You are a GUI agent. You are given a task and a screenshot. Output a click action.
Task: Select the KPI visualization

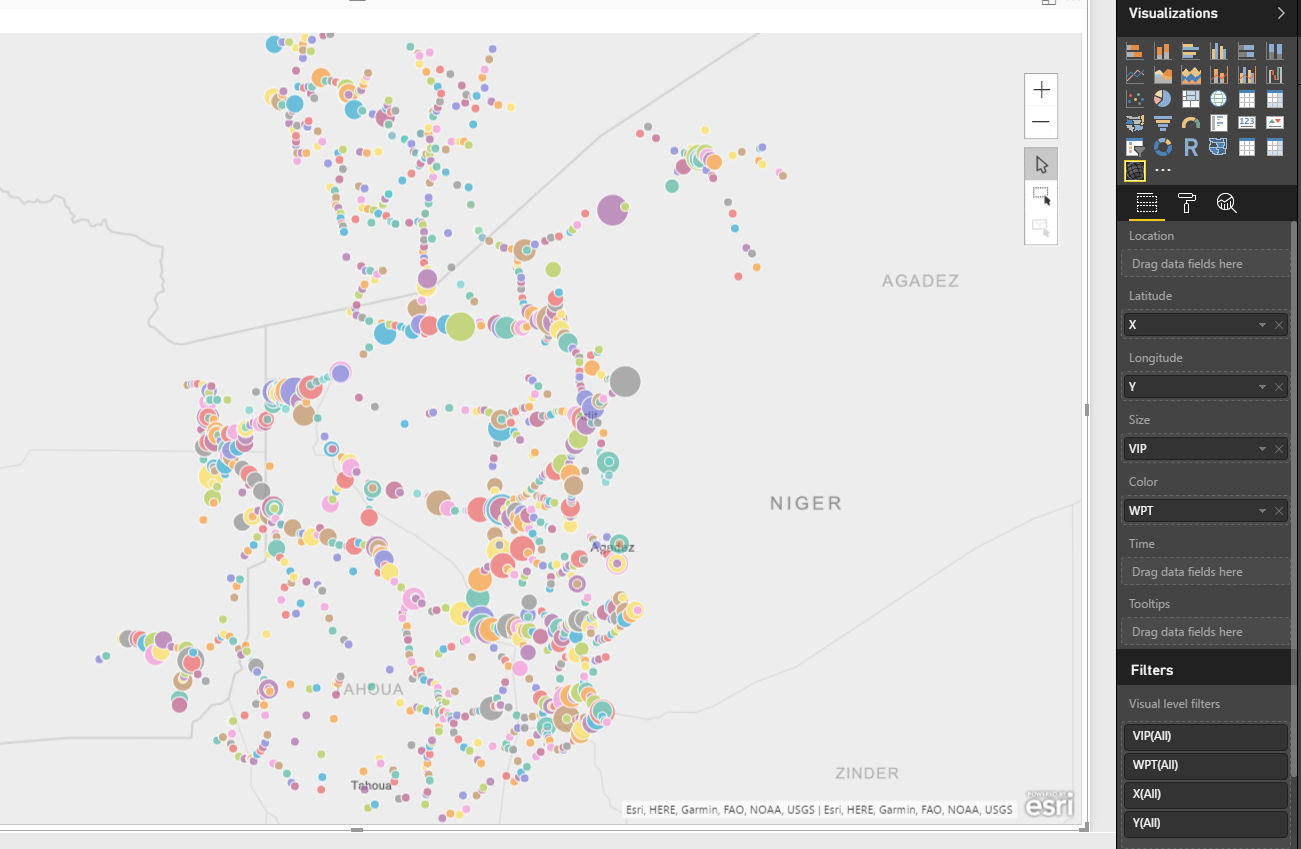click(x=1274, y=123)
